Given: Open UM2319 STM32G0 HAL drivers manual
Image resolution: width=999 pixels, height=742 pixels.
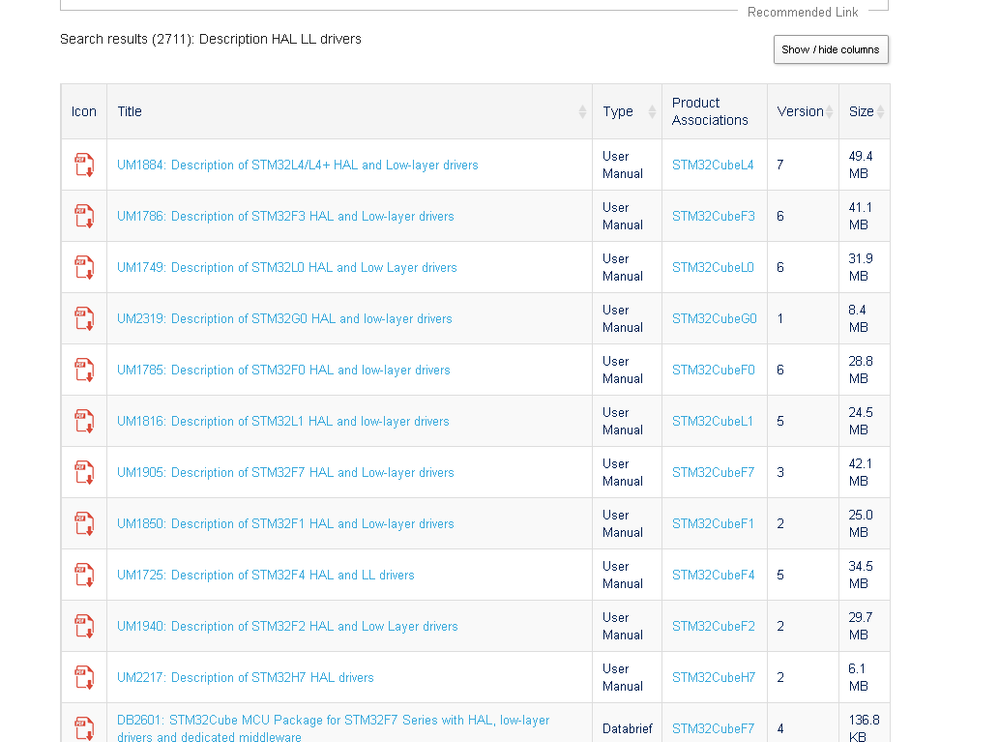Looking at the screenshot, I should pyautogui.click(x=284, y=318).
